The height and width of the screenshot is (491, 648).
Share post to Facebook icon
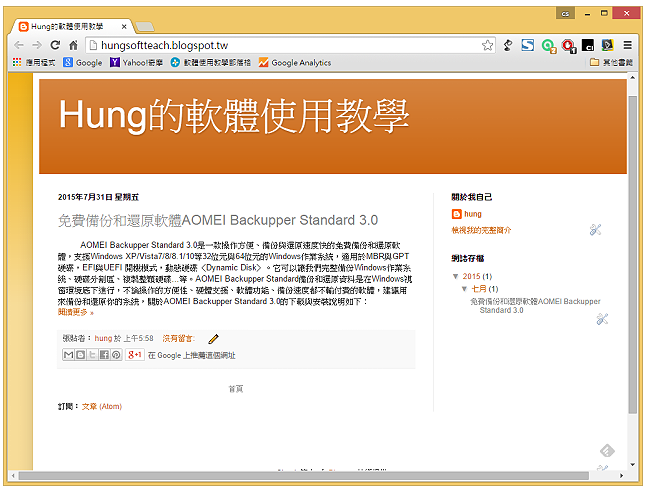(x=105, y=355)
